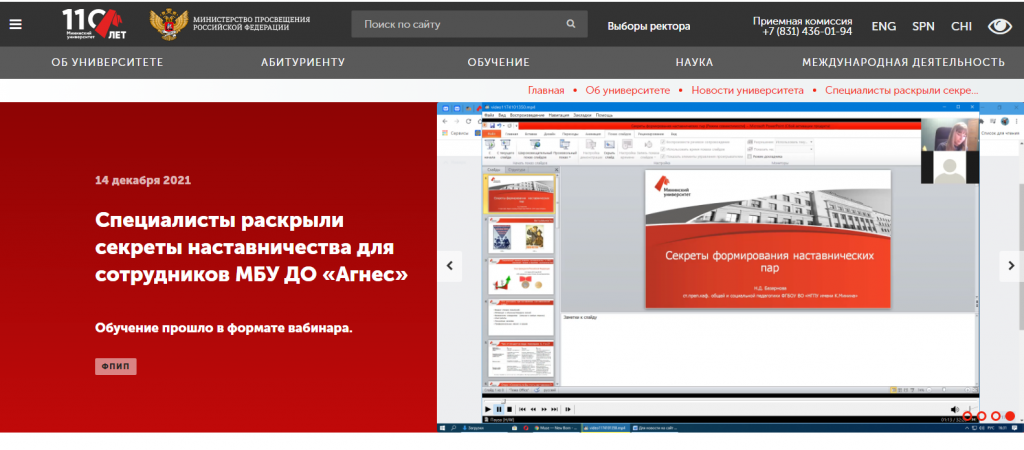Show next slide with right arrow
The height and width of the screenshot is (450, 1024).
click(x=1012, y=266)
